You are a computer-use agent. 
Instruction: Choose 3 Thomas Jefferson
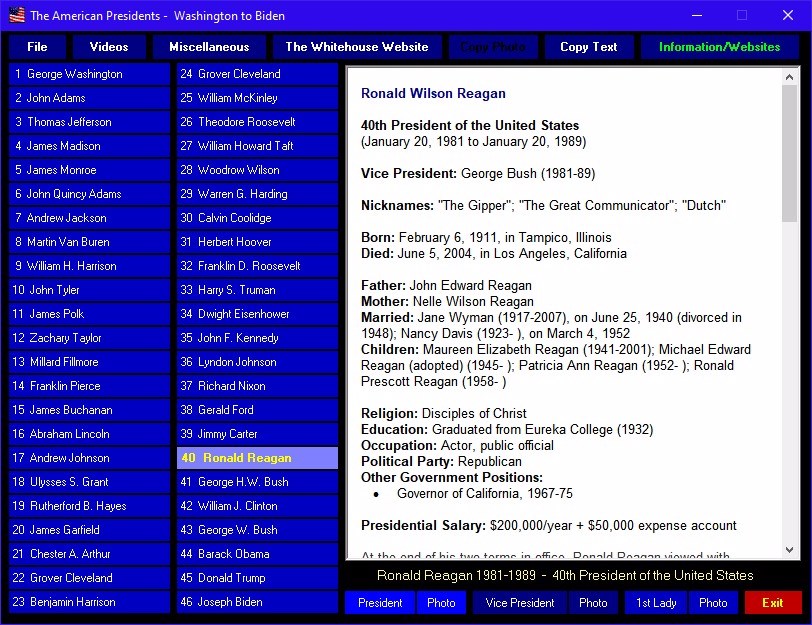pyautogui.click(x=90, y=122)
